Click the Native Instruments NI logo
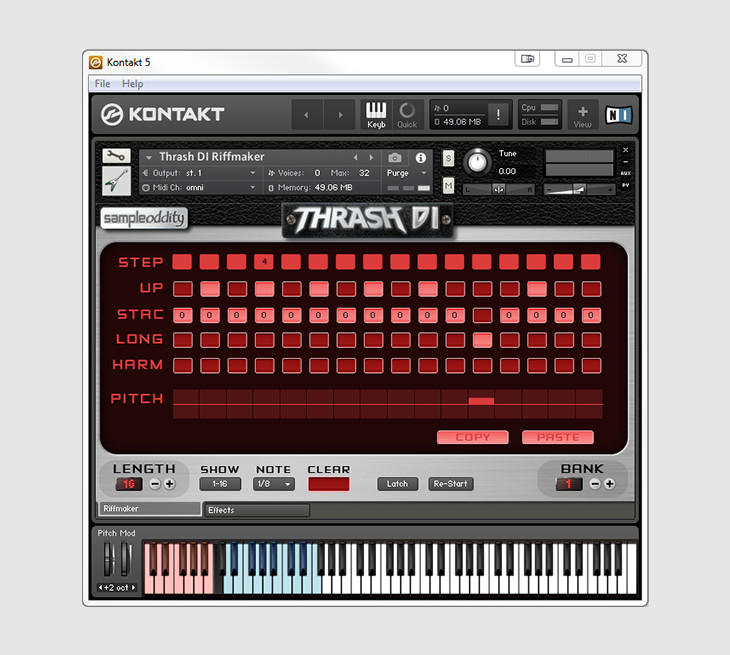The image size is (730, 655). point(618,115)
